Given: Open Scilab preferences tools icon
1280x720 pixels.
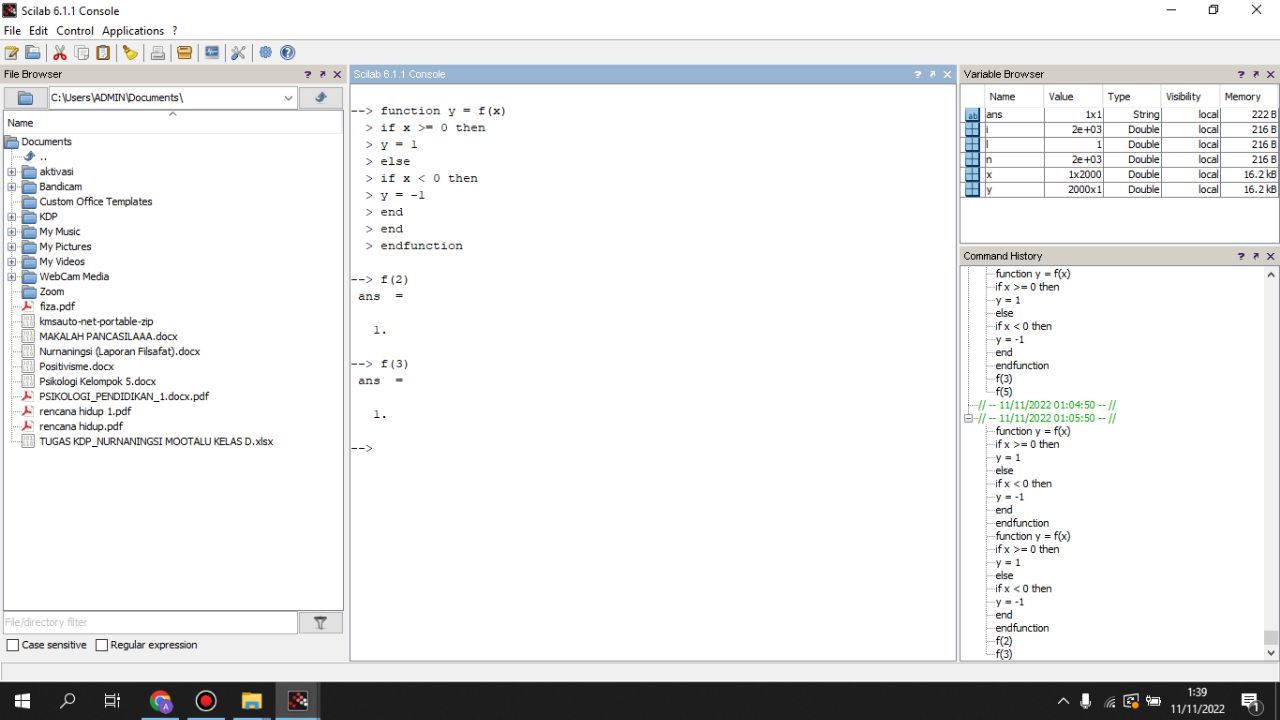Looking at the screenshot, I should pyautogui.click(x=238, y=52).
